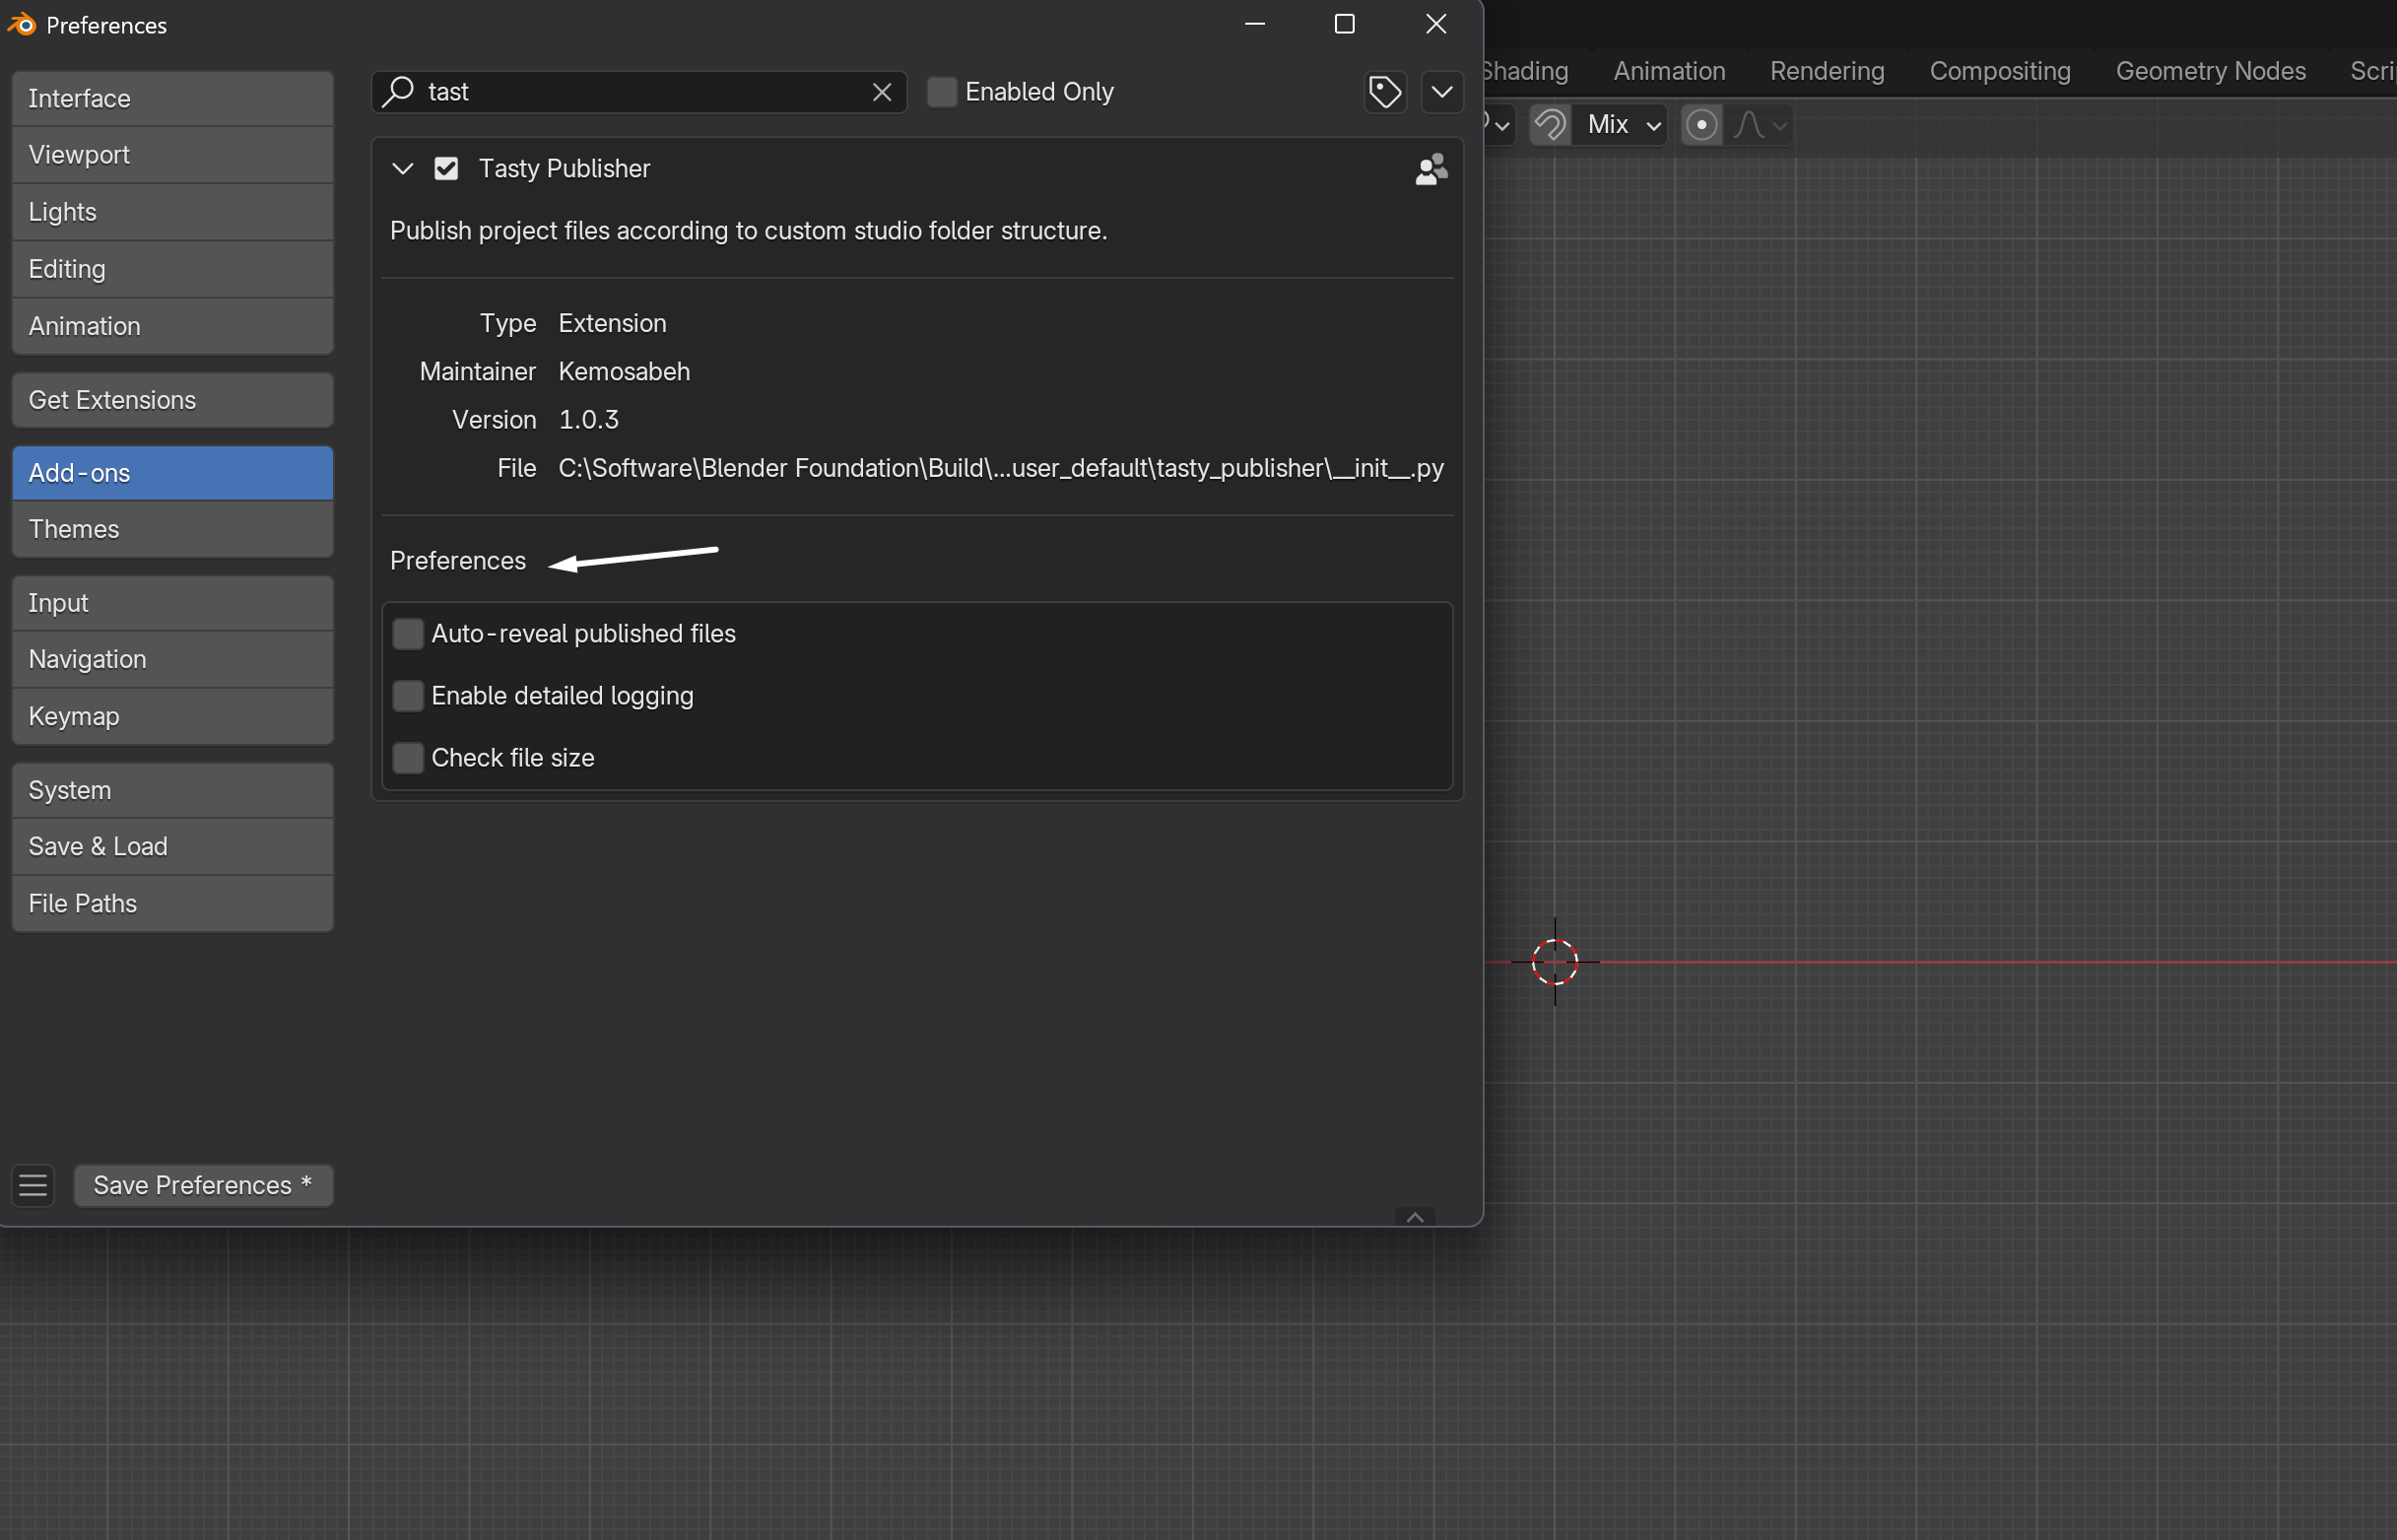Switch to Rendering workspace tab
The image size is (2397, 1540).
(x=1827, y=71)
